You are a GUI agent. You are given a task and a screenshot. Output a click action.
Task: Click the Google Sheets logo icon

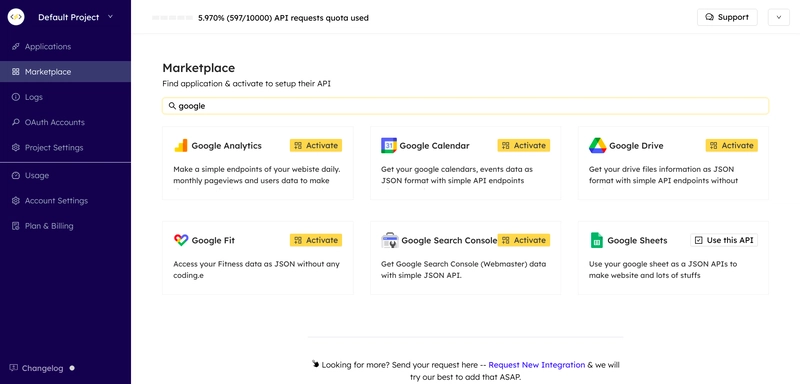[x=596, y=240]
